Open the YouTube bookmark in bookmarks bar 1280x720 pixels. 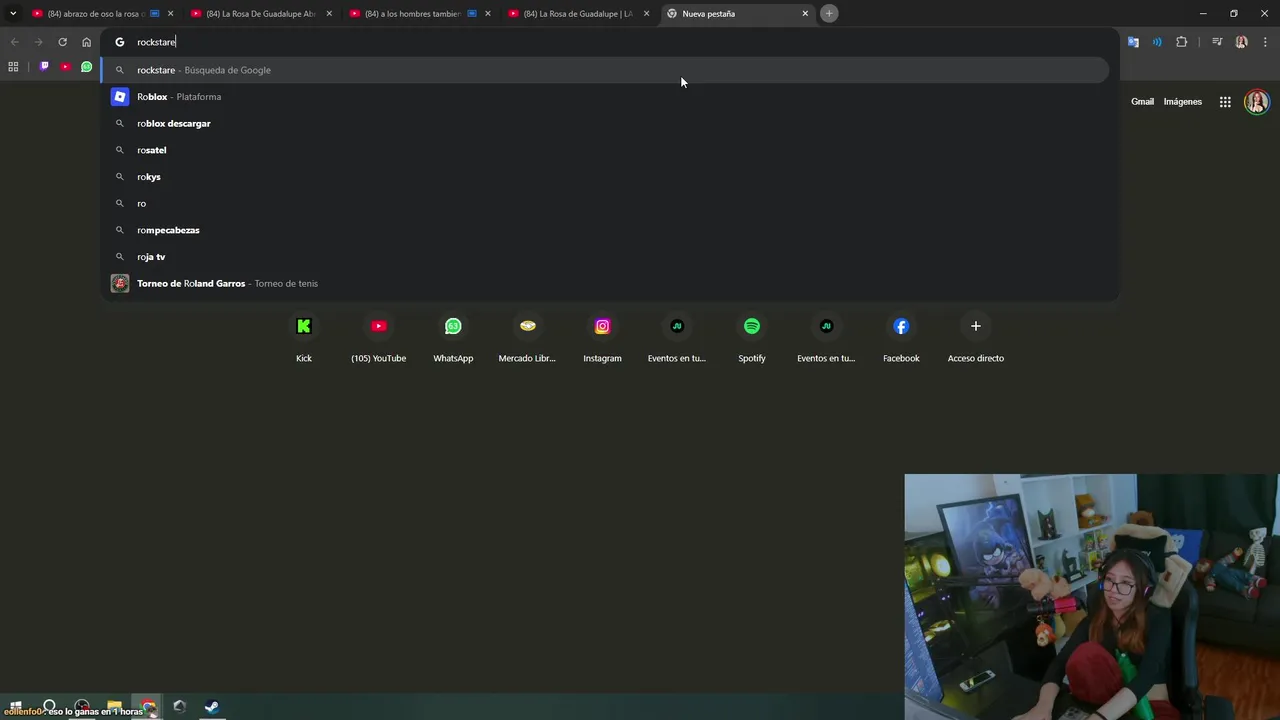[x=65, y=67]
